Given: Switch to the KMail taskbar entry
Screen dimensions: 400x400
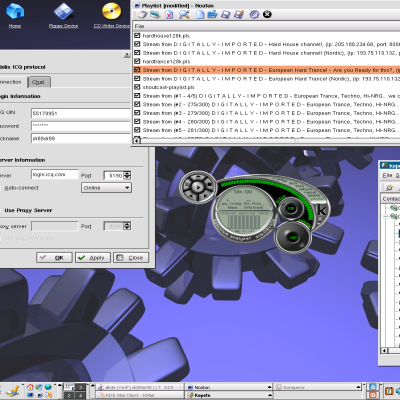Looking at the screenshot, I should coord(139,395).
